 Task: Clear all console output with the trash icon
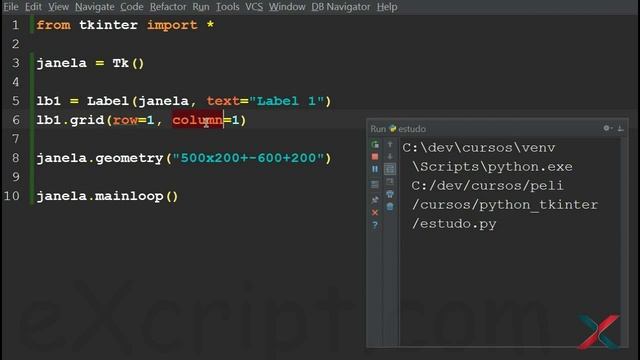pos(390,207)
